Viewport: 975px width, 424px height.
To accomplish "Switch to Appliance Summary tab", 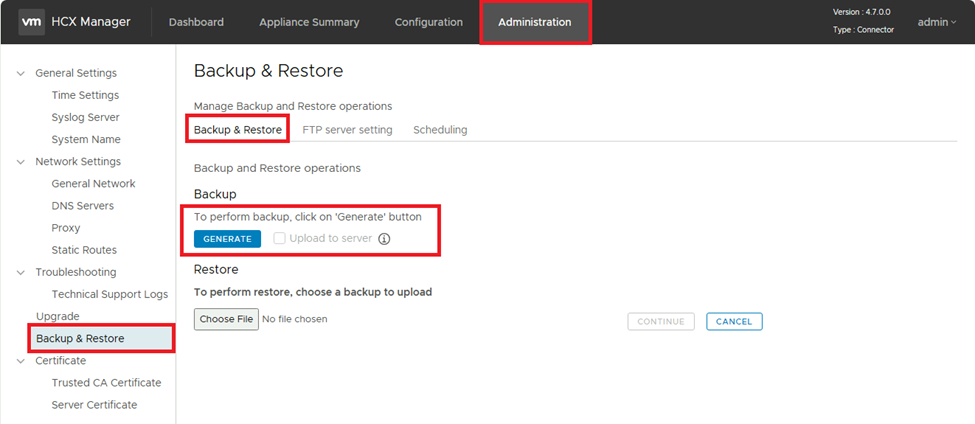I will click(x=309, y=22).
